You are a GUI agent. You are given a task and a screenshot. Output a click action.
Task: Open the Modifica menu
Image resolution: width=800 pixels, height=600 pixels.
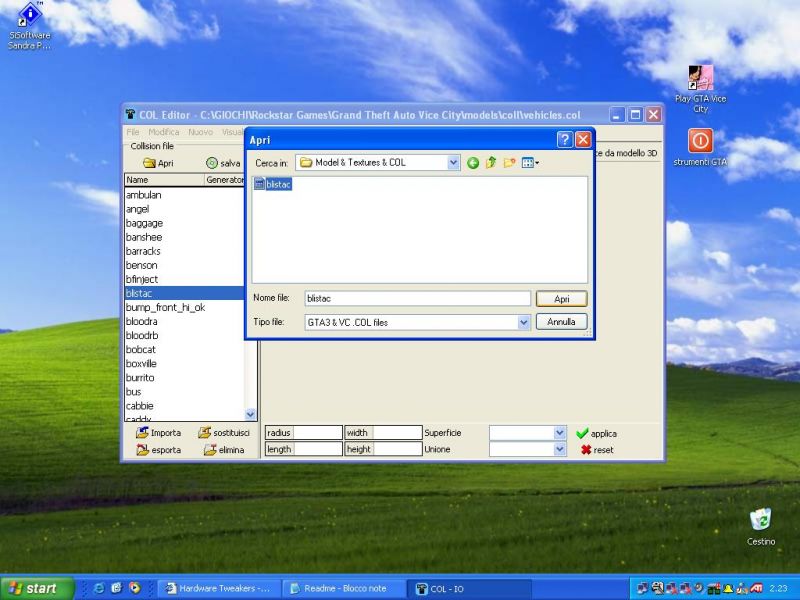(x=164, y=132)
